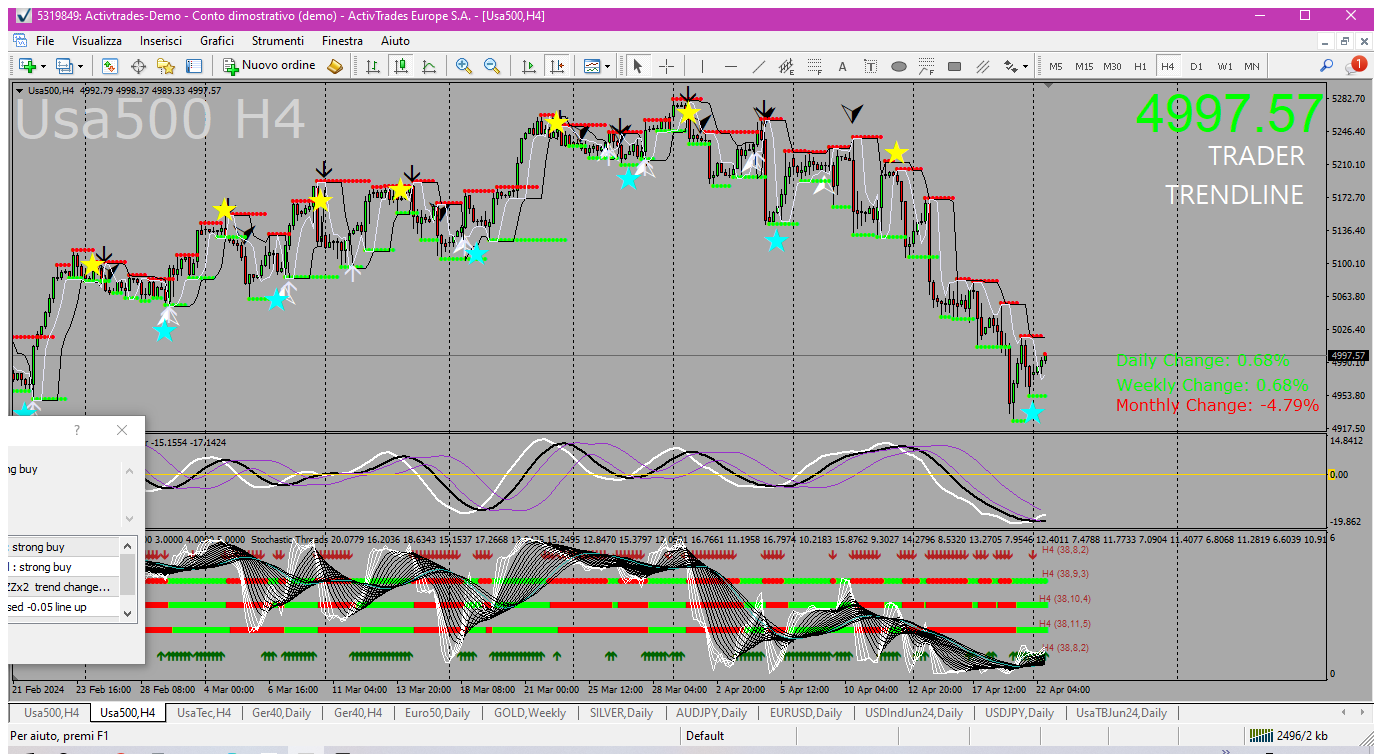Select the crosshair tool
This screenshot has width=1382, height=754.
(665, 66)
